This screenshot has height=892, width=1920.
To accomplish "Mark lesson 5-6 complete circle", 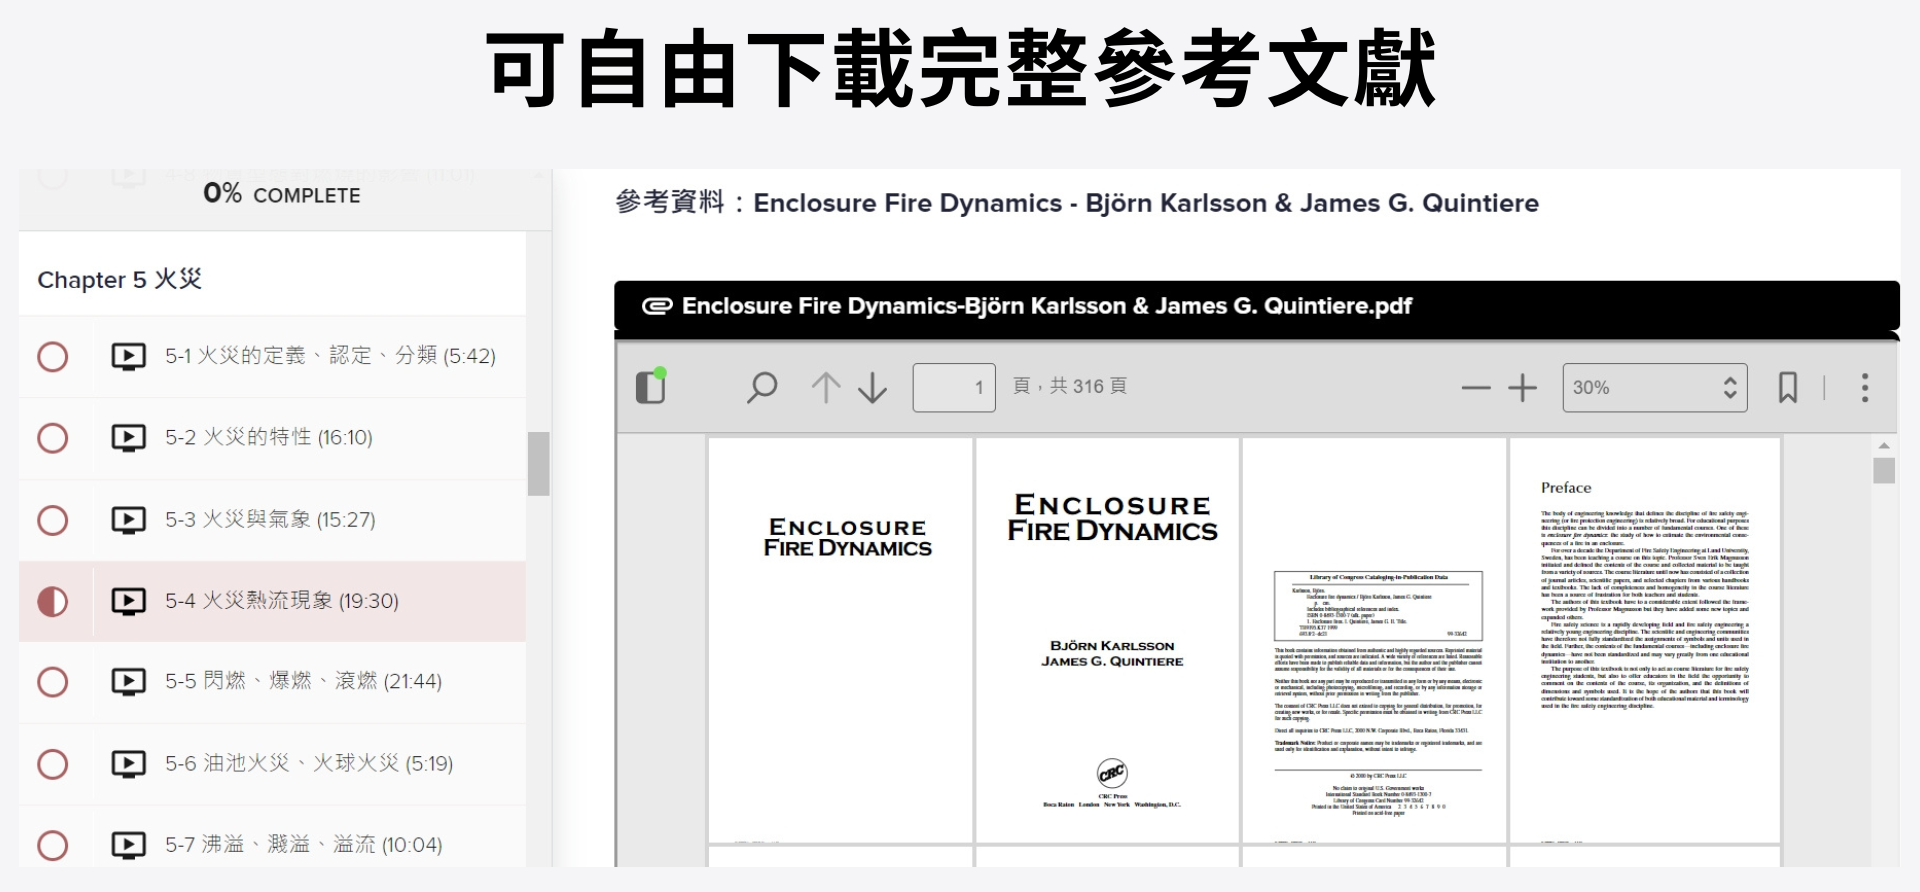I will pos(53,764).
